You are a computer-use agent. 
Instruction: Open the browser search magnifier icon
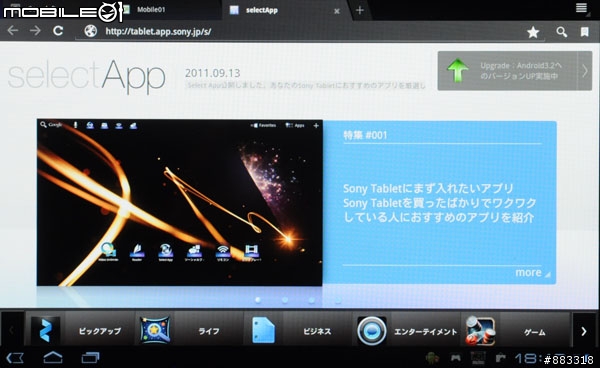click(x=561, y=32)
